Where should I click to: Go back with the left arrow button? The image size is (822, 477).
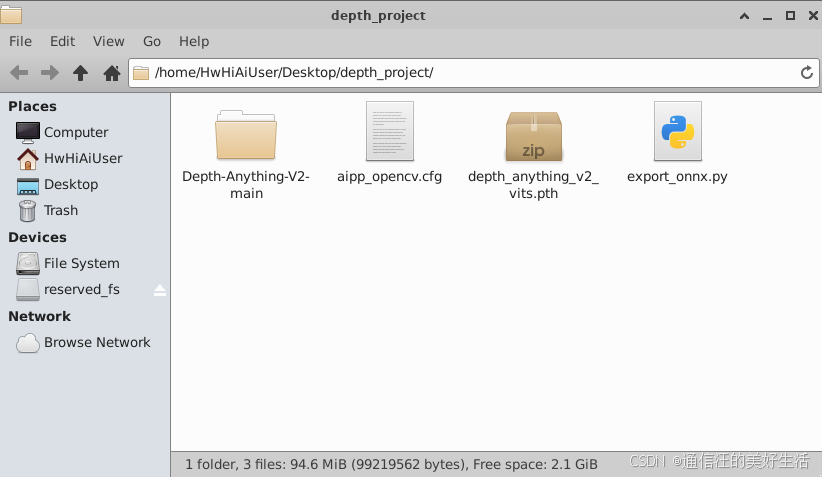19,73
